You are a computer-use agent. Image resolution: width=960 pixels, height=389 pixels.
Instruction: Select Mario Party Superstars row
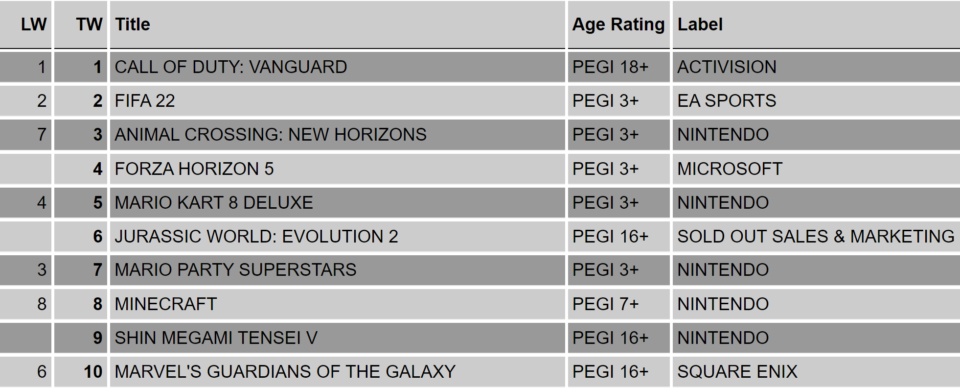coord(480,270)
